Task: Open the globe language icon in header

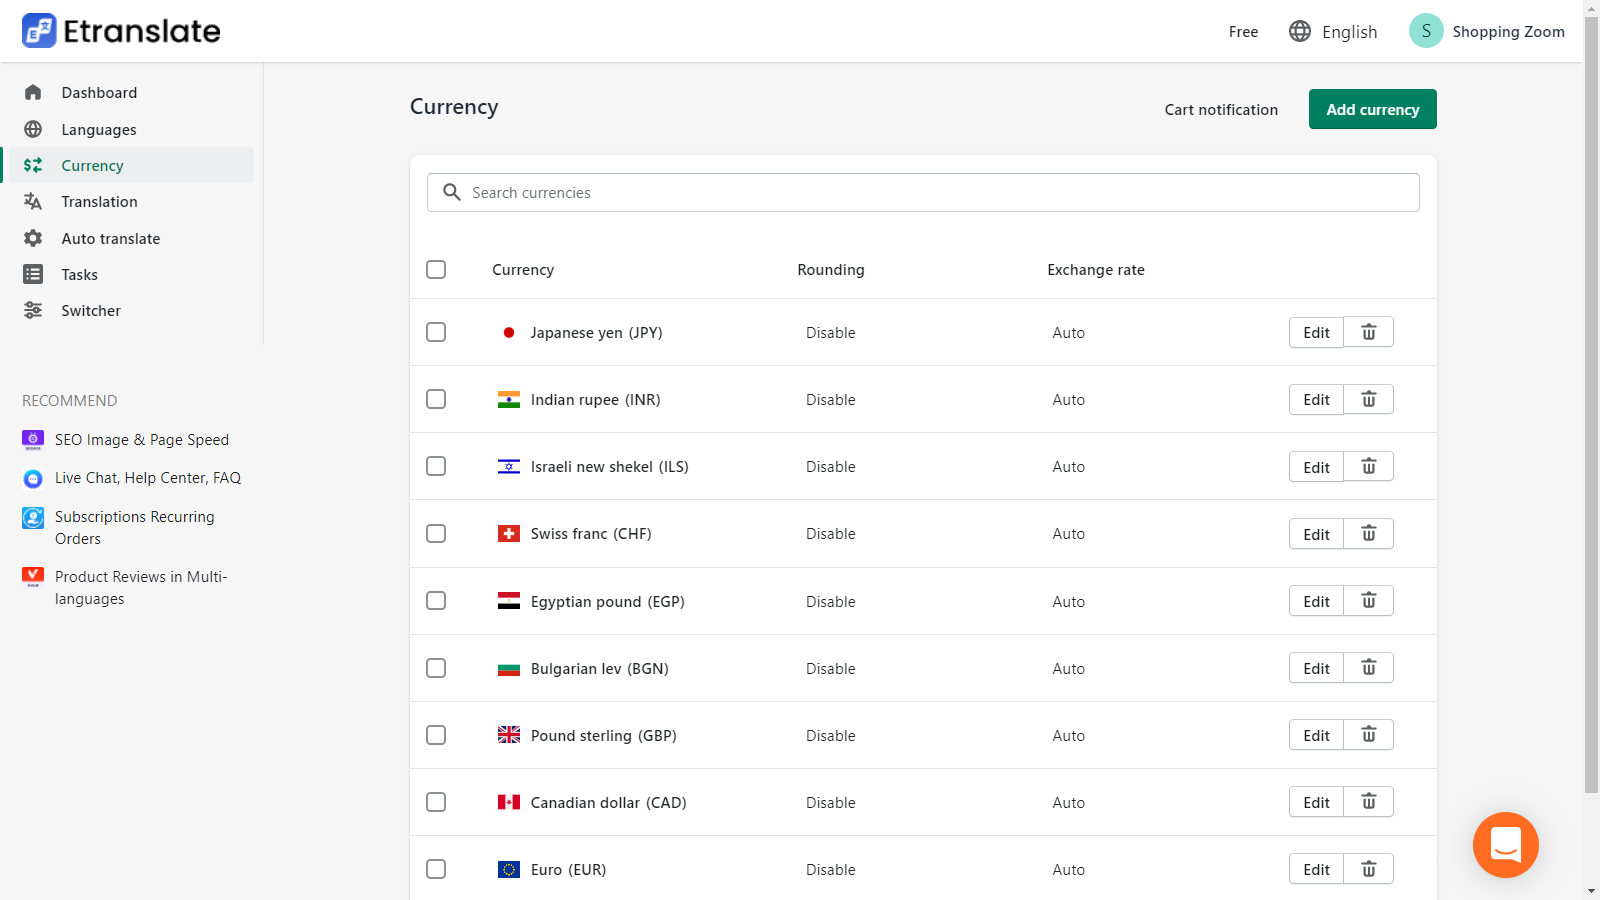Action: click(1300, 31)
